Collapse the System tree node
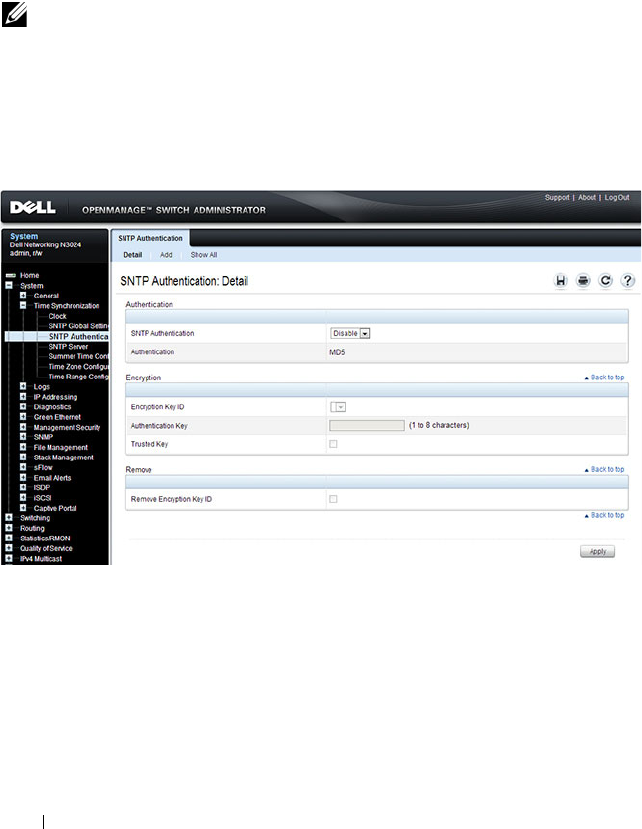Viewport: 642px width, 829px height. 9,285
